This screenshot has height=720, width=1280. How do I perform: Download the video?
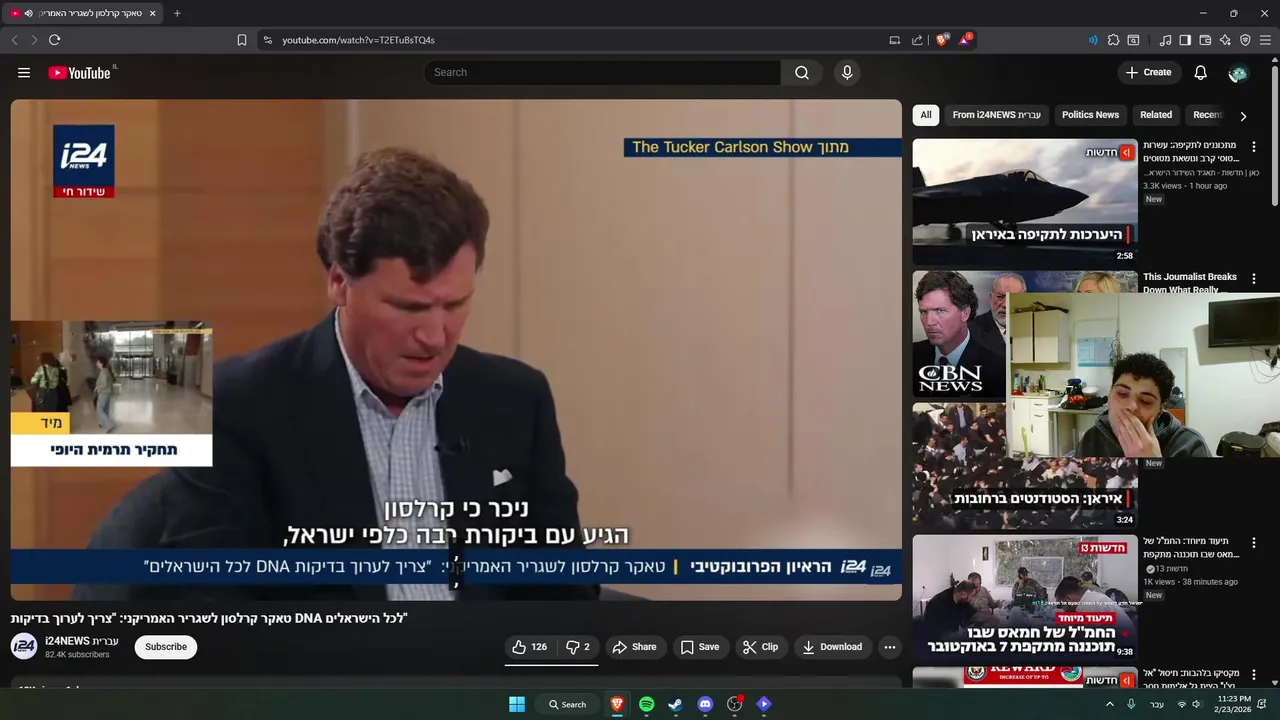point(833,647)
